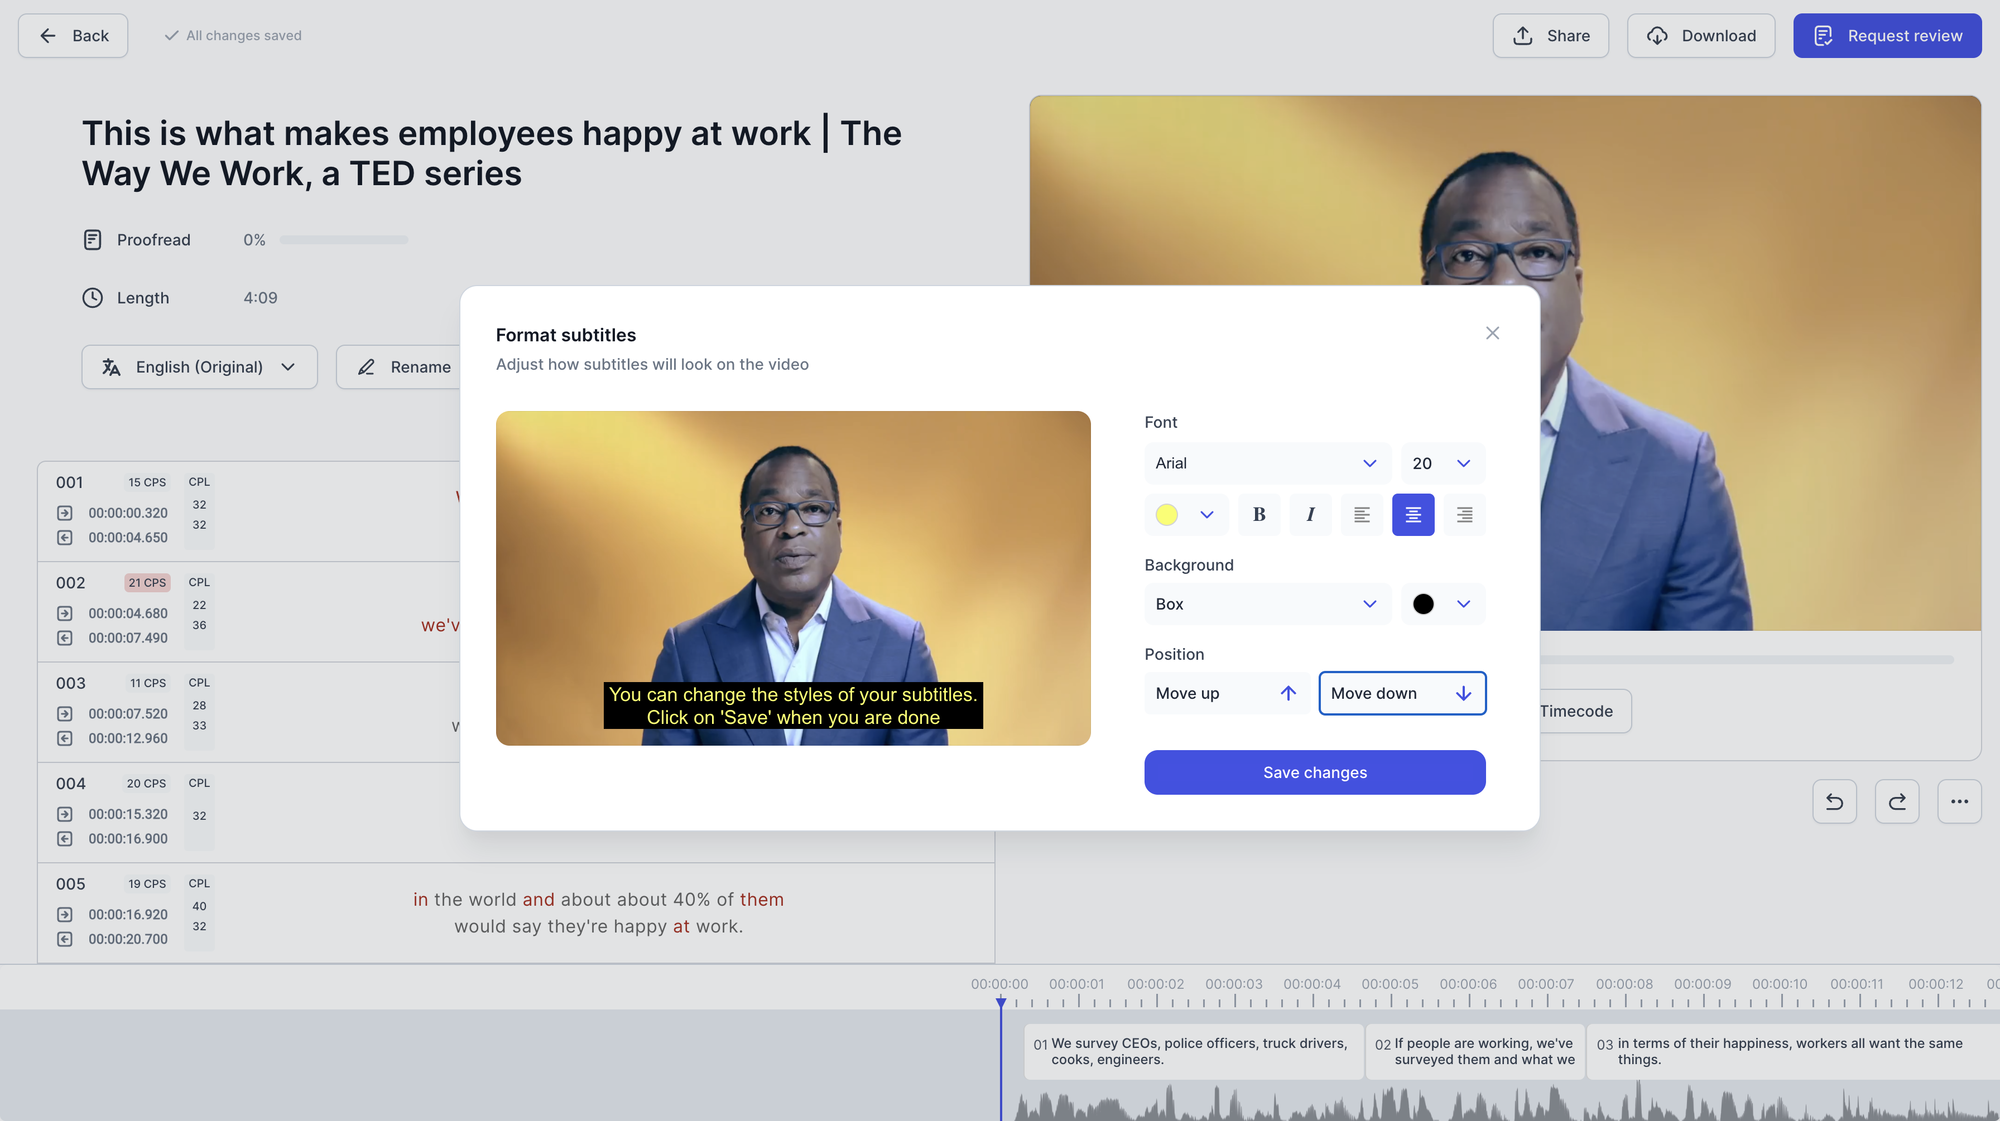The image size is (2000, 1121).
Task: Click the Bold formatting icon
Action: point(1258,514)
